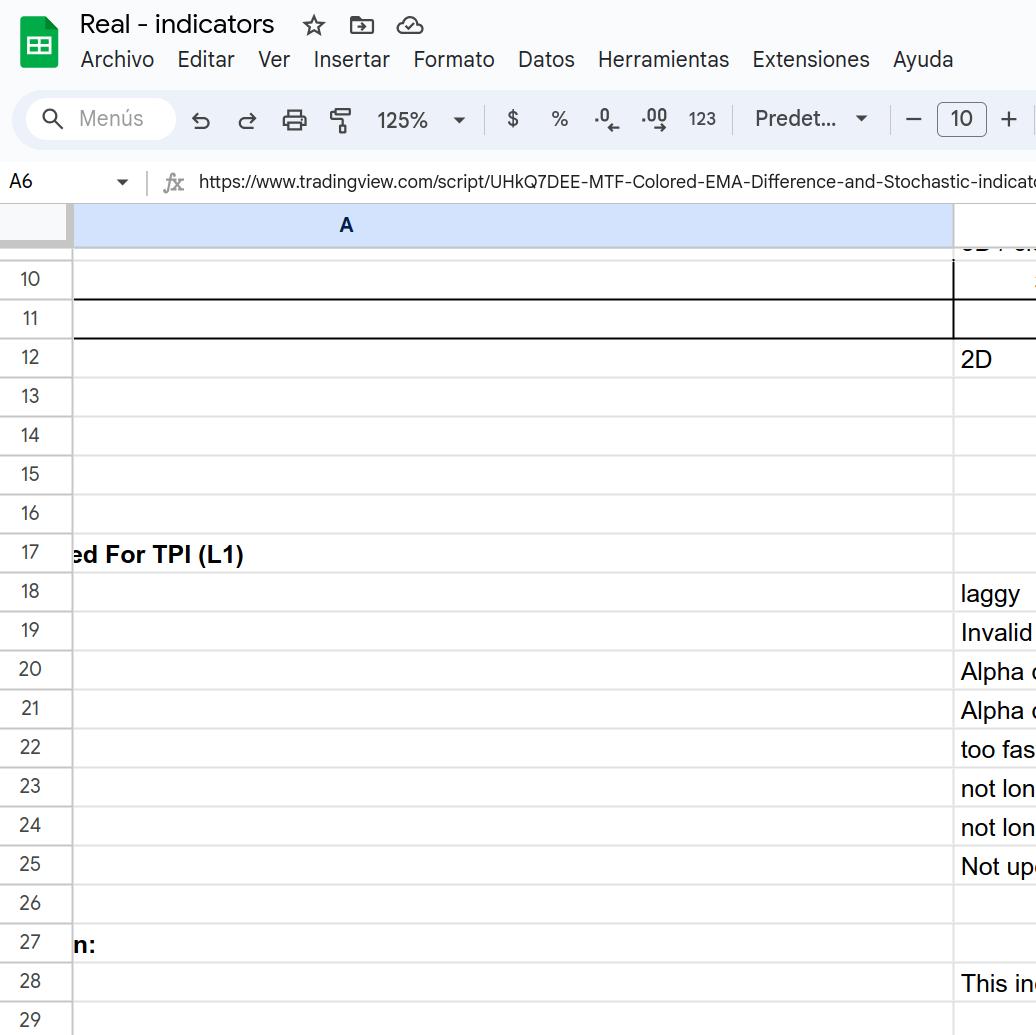This screenshot has width=1036, height=1035.
Task: Redo the last action
Action: (x=247, y=120)
